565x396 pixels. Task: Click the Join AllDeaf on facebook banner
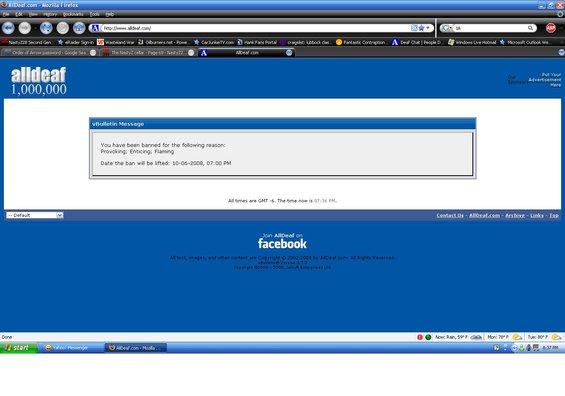pyautogui.click(x=282, y=241)
